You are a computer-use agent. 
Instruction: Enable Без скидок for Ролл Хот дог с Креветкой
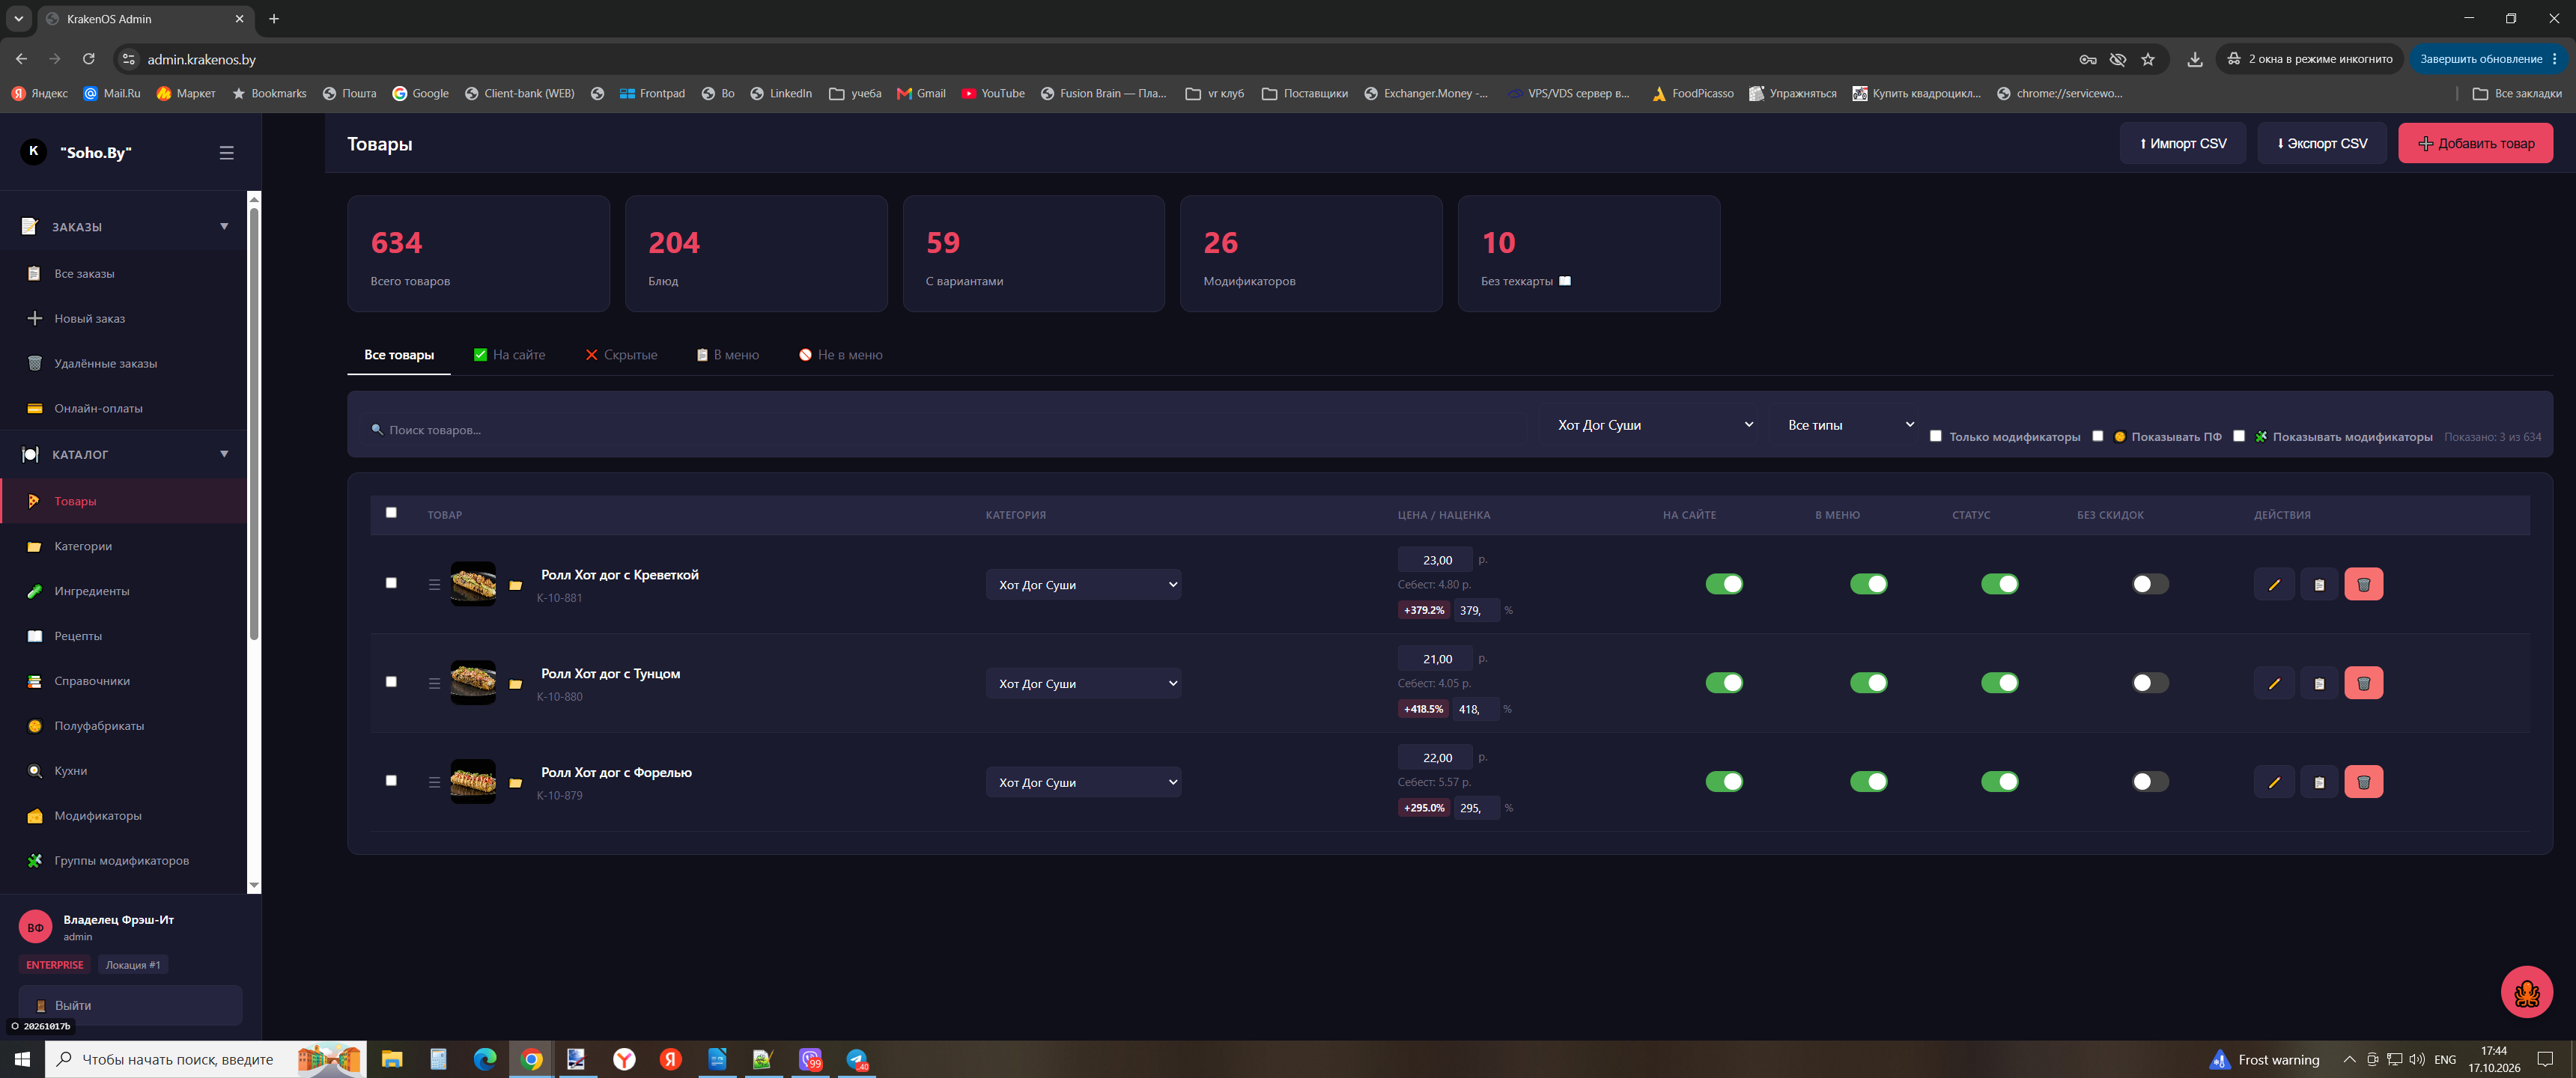[2150, 584]
